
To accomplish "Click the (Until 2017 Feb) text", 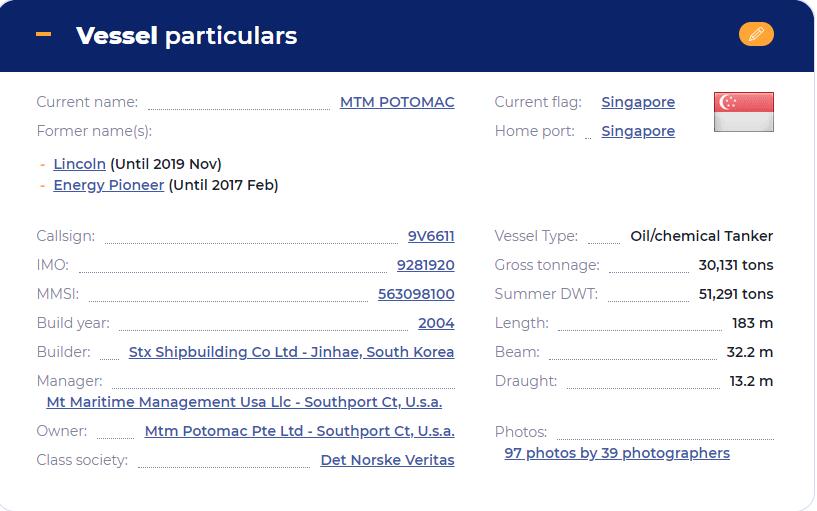I will point(224,185).
